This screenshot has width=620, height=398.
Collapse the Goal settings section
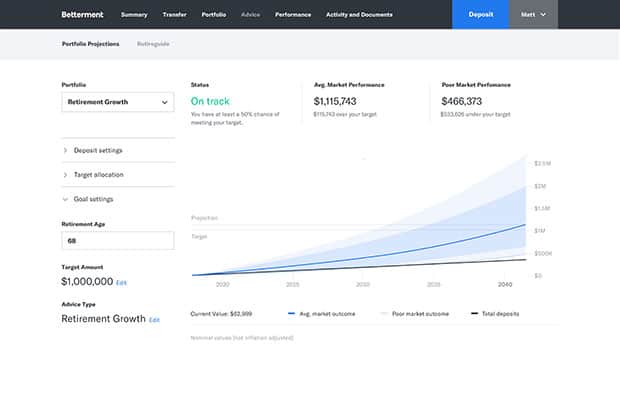(x=118, y=199)
